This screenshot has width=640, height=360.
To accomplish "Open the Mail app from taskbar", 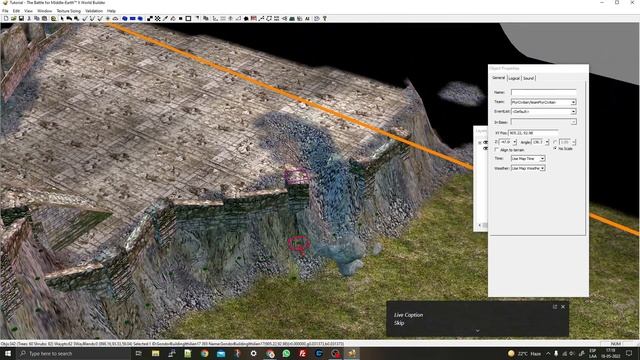I will click(x=221, y=353).
